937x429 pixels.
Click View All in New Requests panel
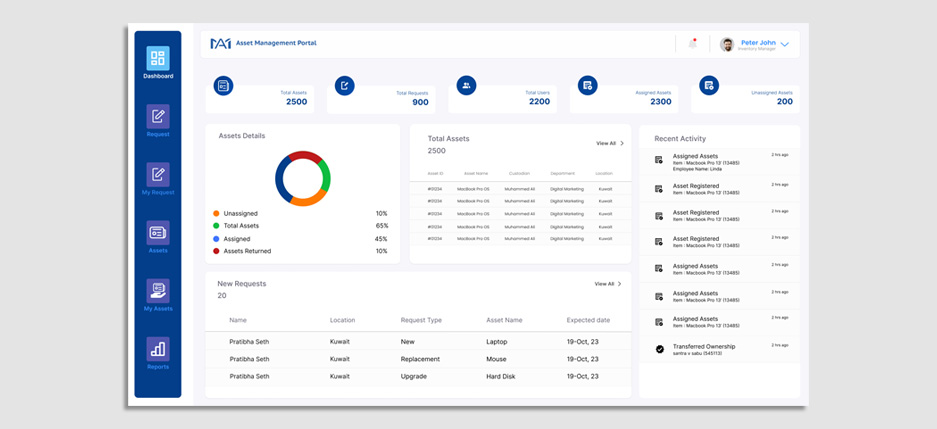608,284
